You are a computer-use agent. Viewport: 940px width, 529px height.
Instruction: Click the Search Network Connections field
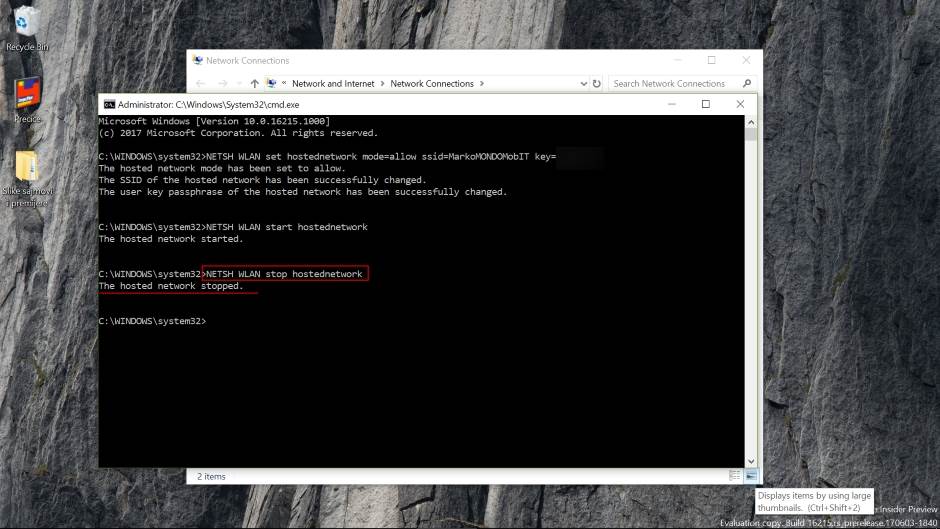(x=672, y=84)
